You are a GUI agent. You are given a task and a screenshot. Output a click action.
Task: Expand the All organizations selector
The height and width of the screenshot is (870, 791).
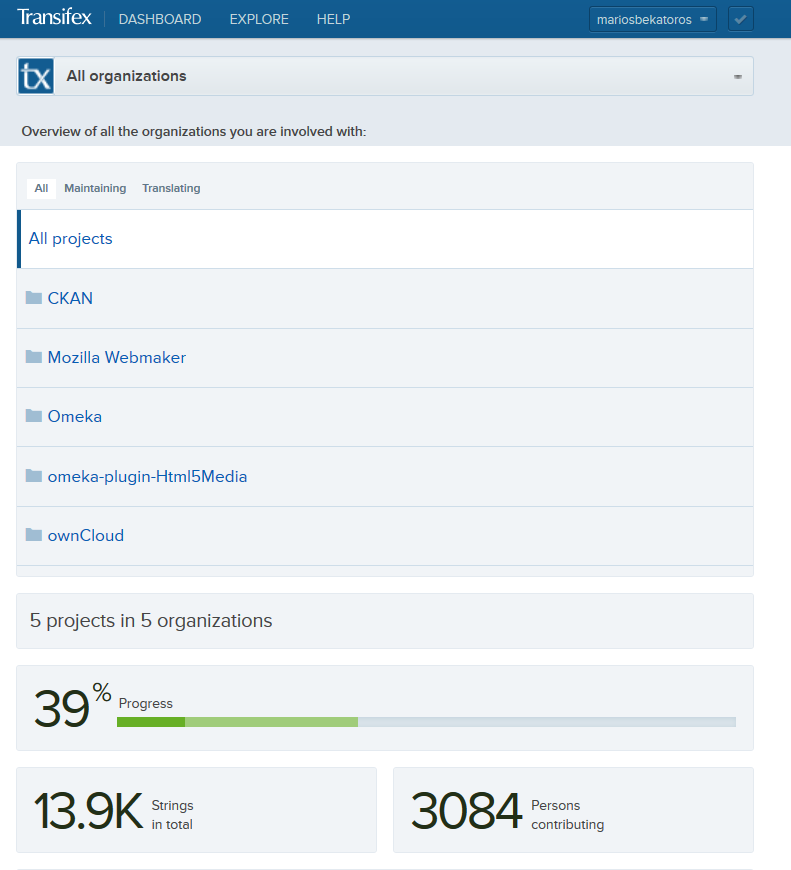385,76
